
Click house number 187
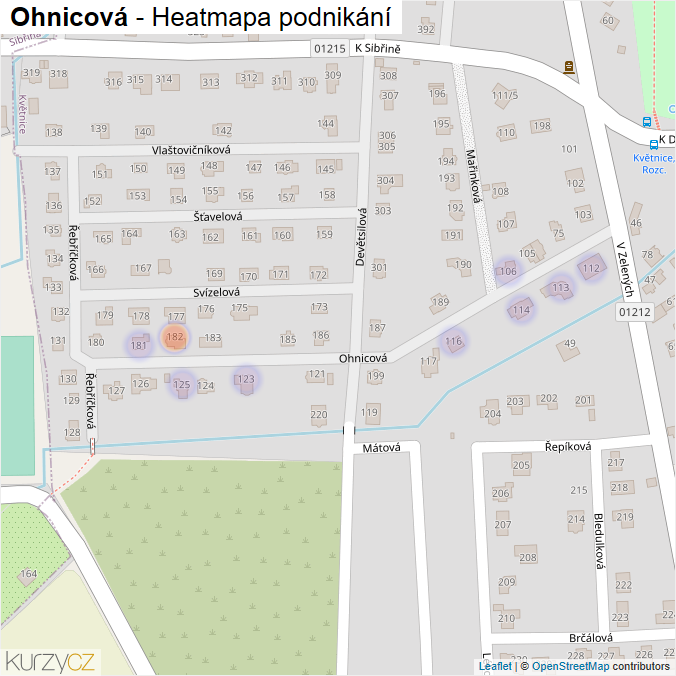(377, 328)
